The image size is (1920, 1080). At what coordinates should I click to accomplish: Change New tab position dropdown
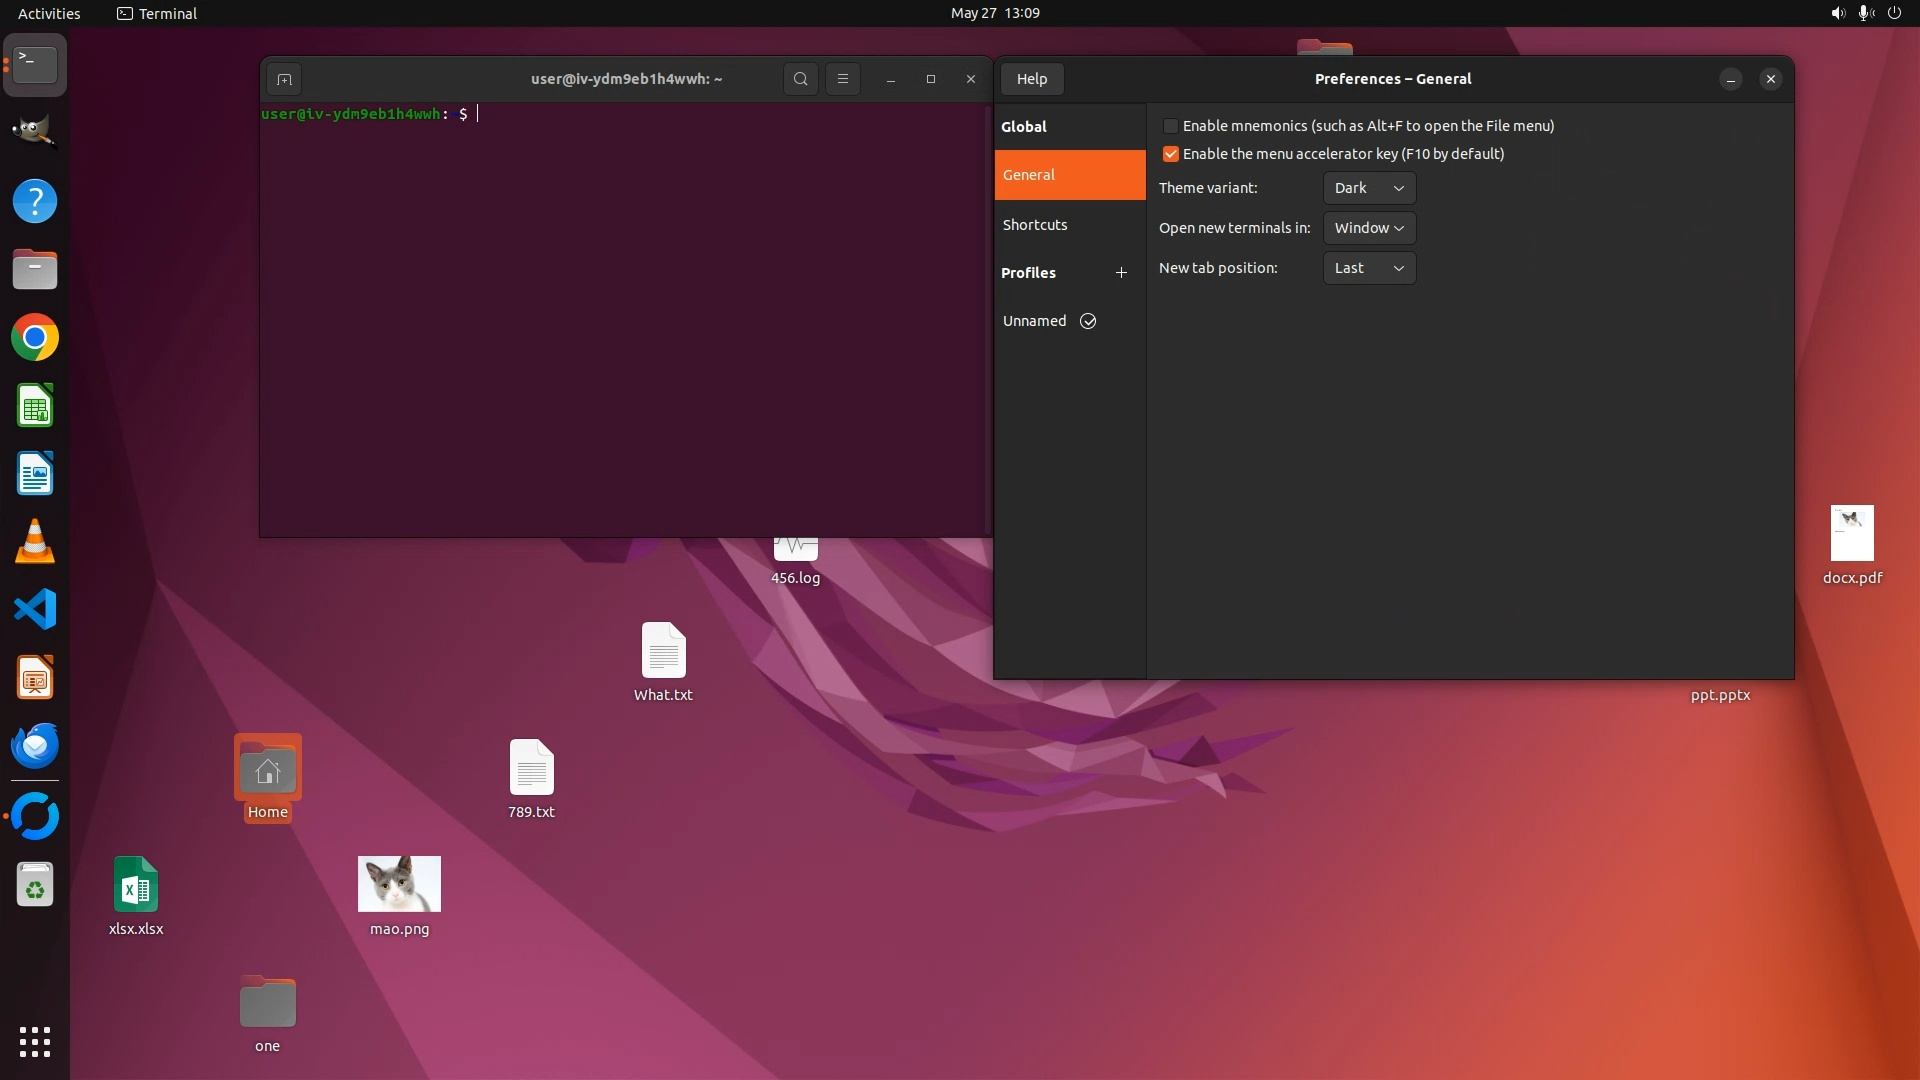pyautogui.click(x=1369, y=268)
